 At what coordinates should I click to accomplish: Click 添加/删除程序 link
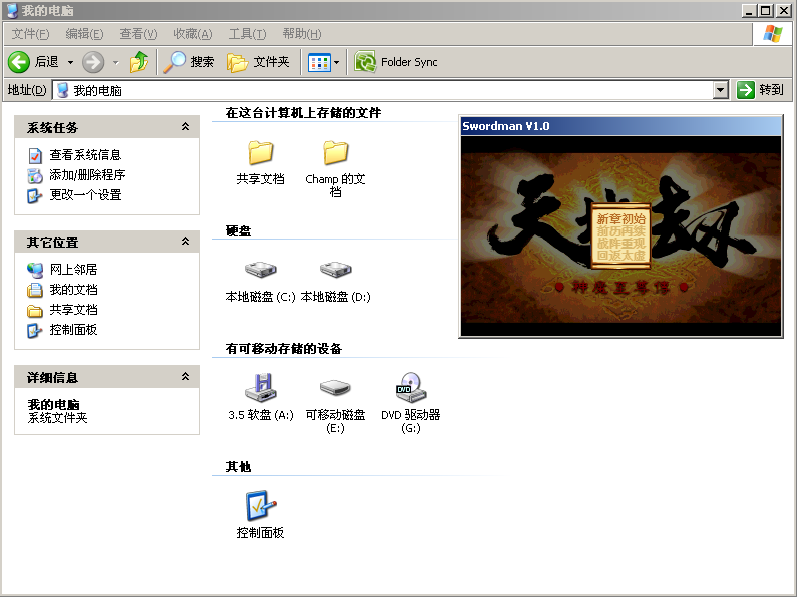coord(87,175)
